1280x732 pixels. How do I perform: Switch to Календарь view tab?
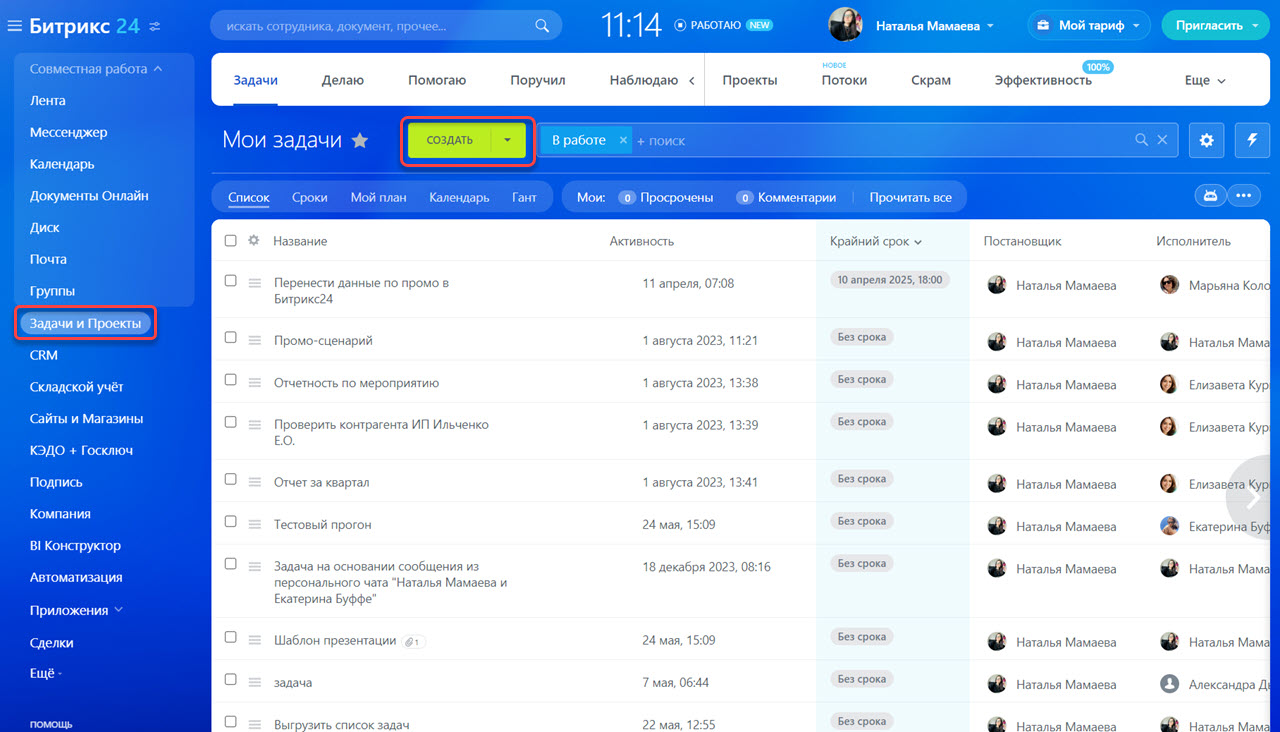click(459, 197)
